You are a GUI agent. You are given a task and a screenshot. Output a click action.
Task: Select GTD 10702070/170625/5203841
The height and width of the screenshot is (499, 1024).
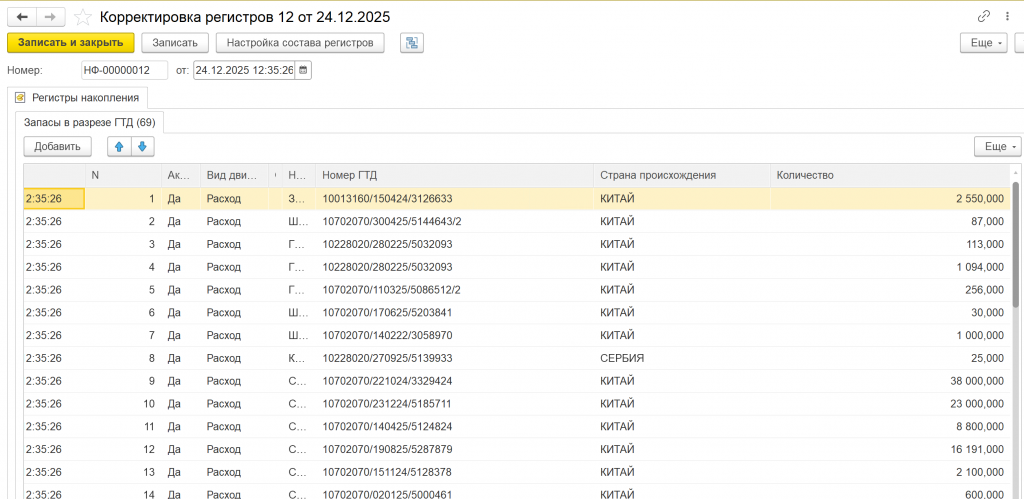[387, 313]
